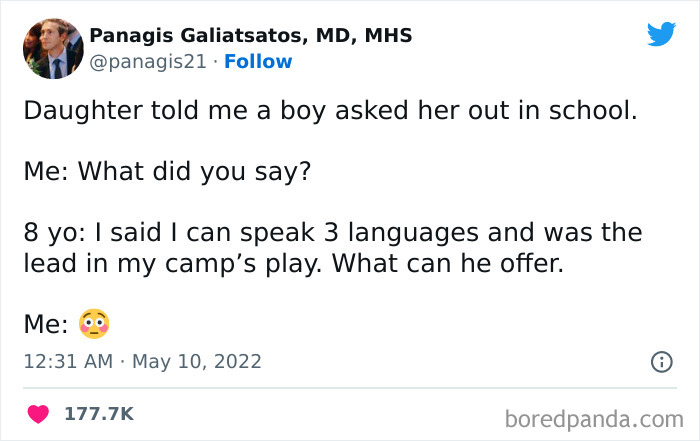
Task: View the 177.7K likes count
Action: click(x=99, y=413)
